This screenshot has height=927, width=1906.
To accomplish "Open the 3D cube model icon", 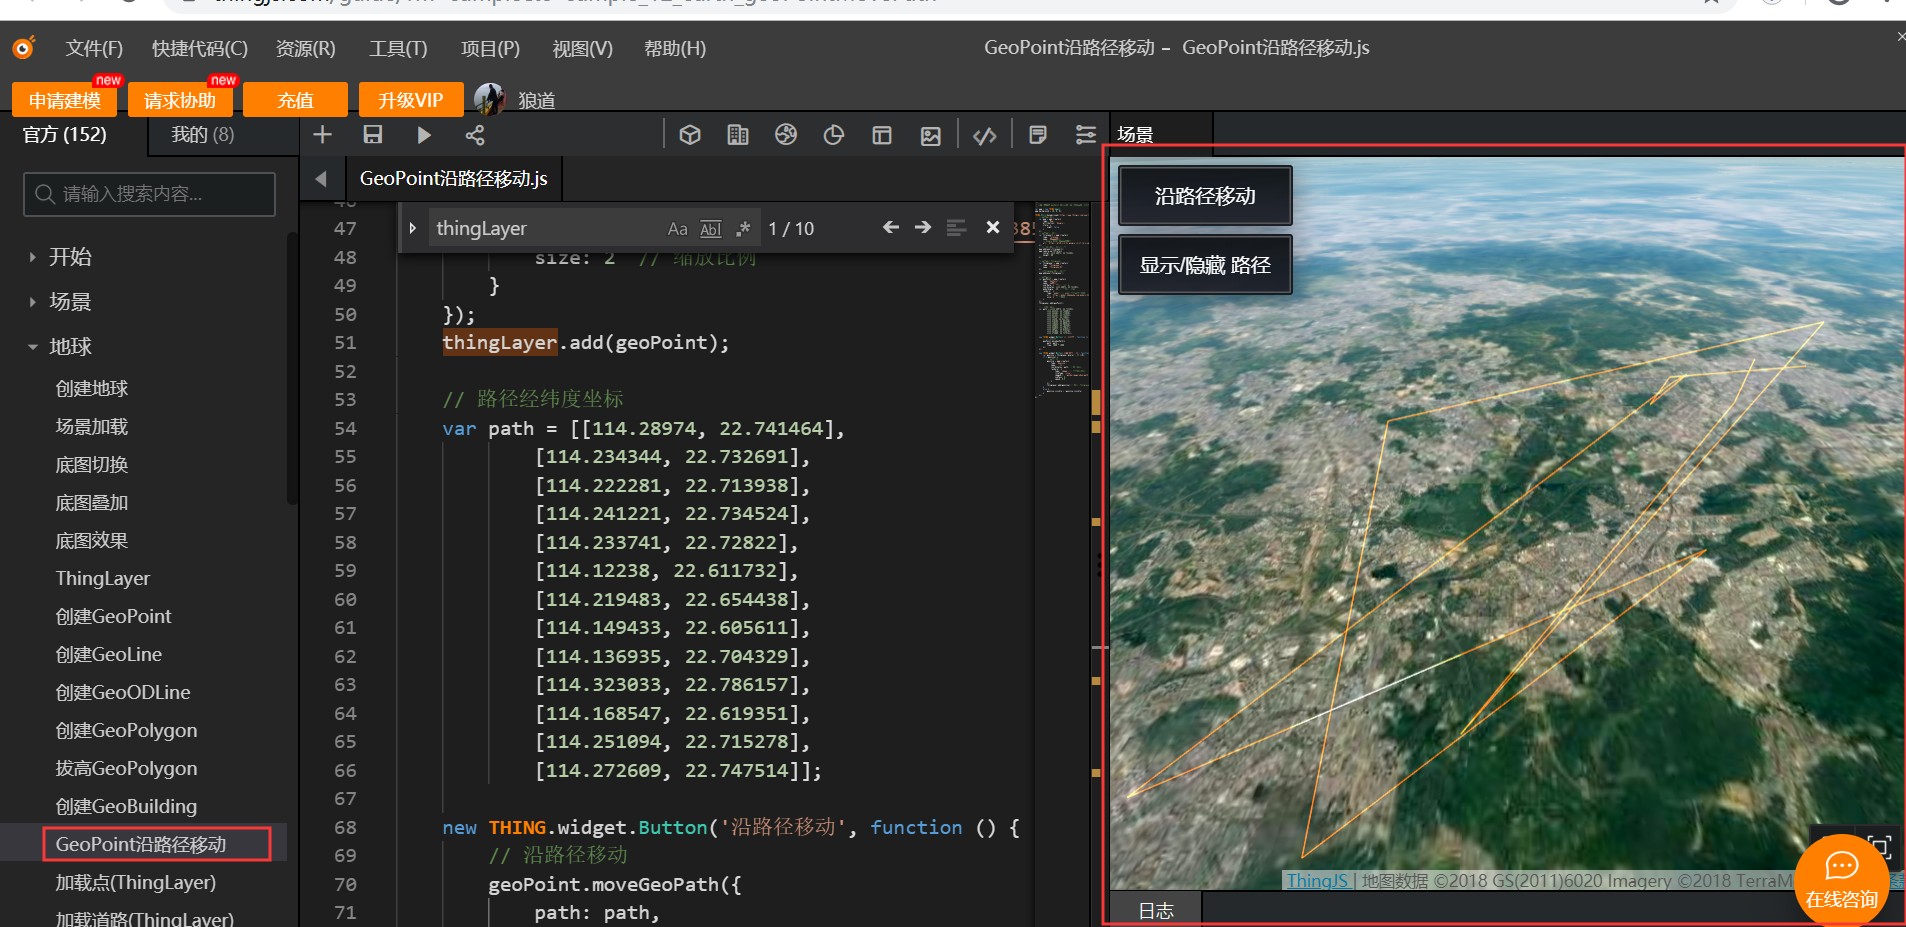I will (x=690, y=134).
